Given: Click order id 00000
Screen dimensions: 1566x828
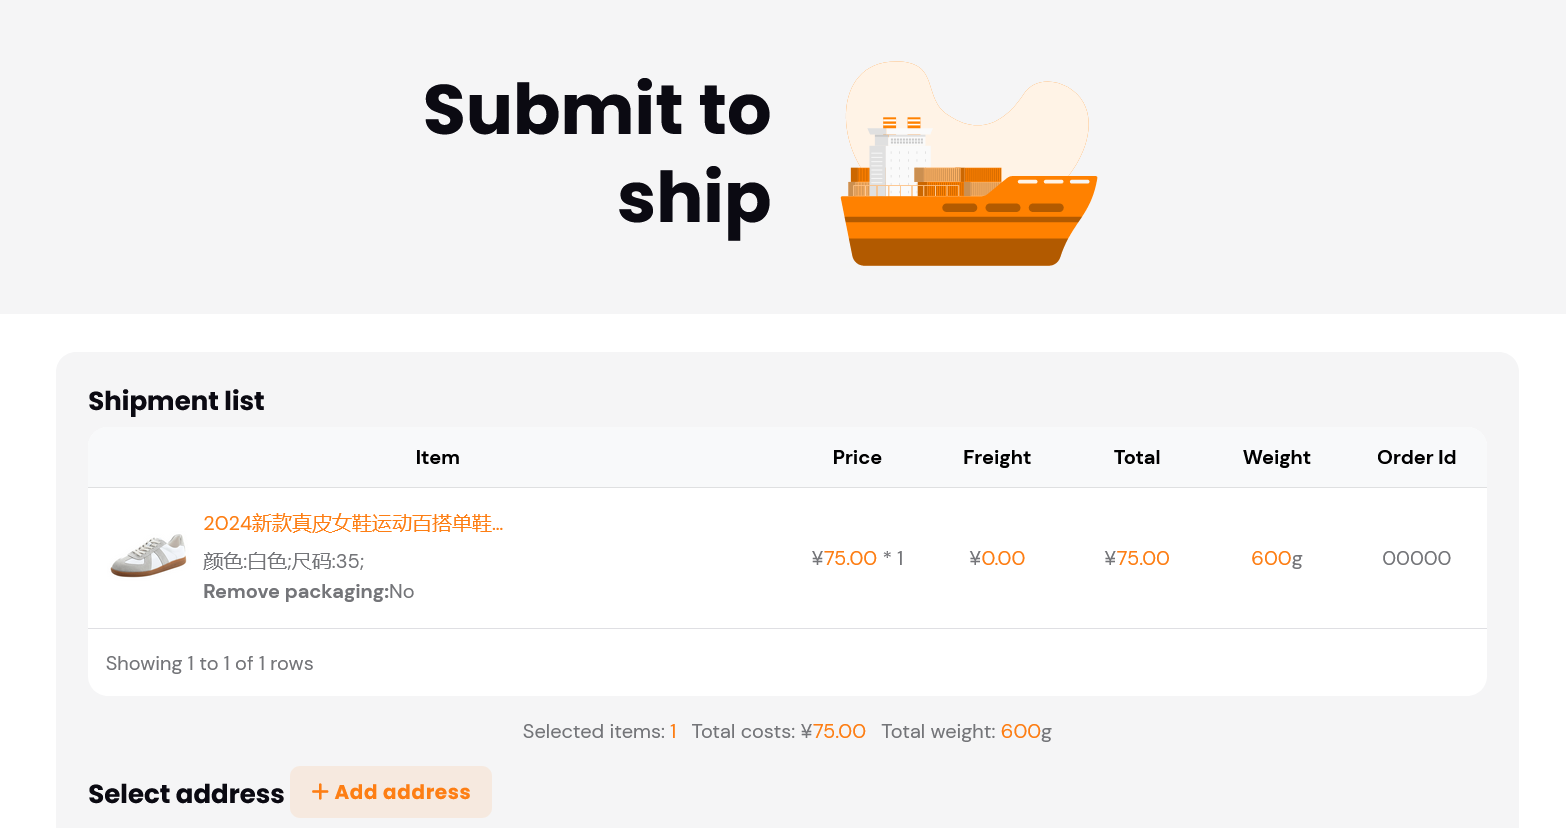Looking at the screenshot, I should 1416,558.
